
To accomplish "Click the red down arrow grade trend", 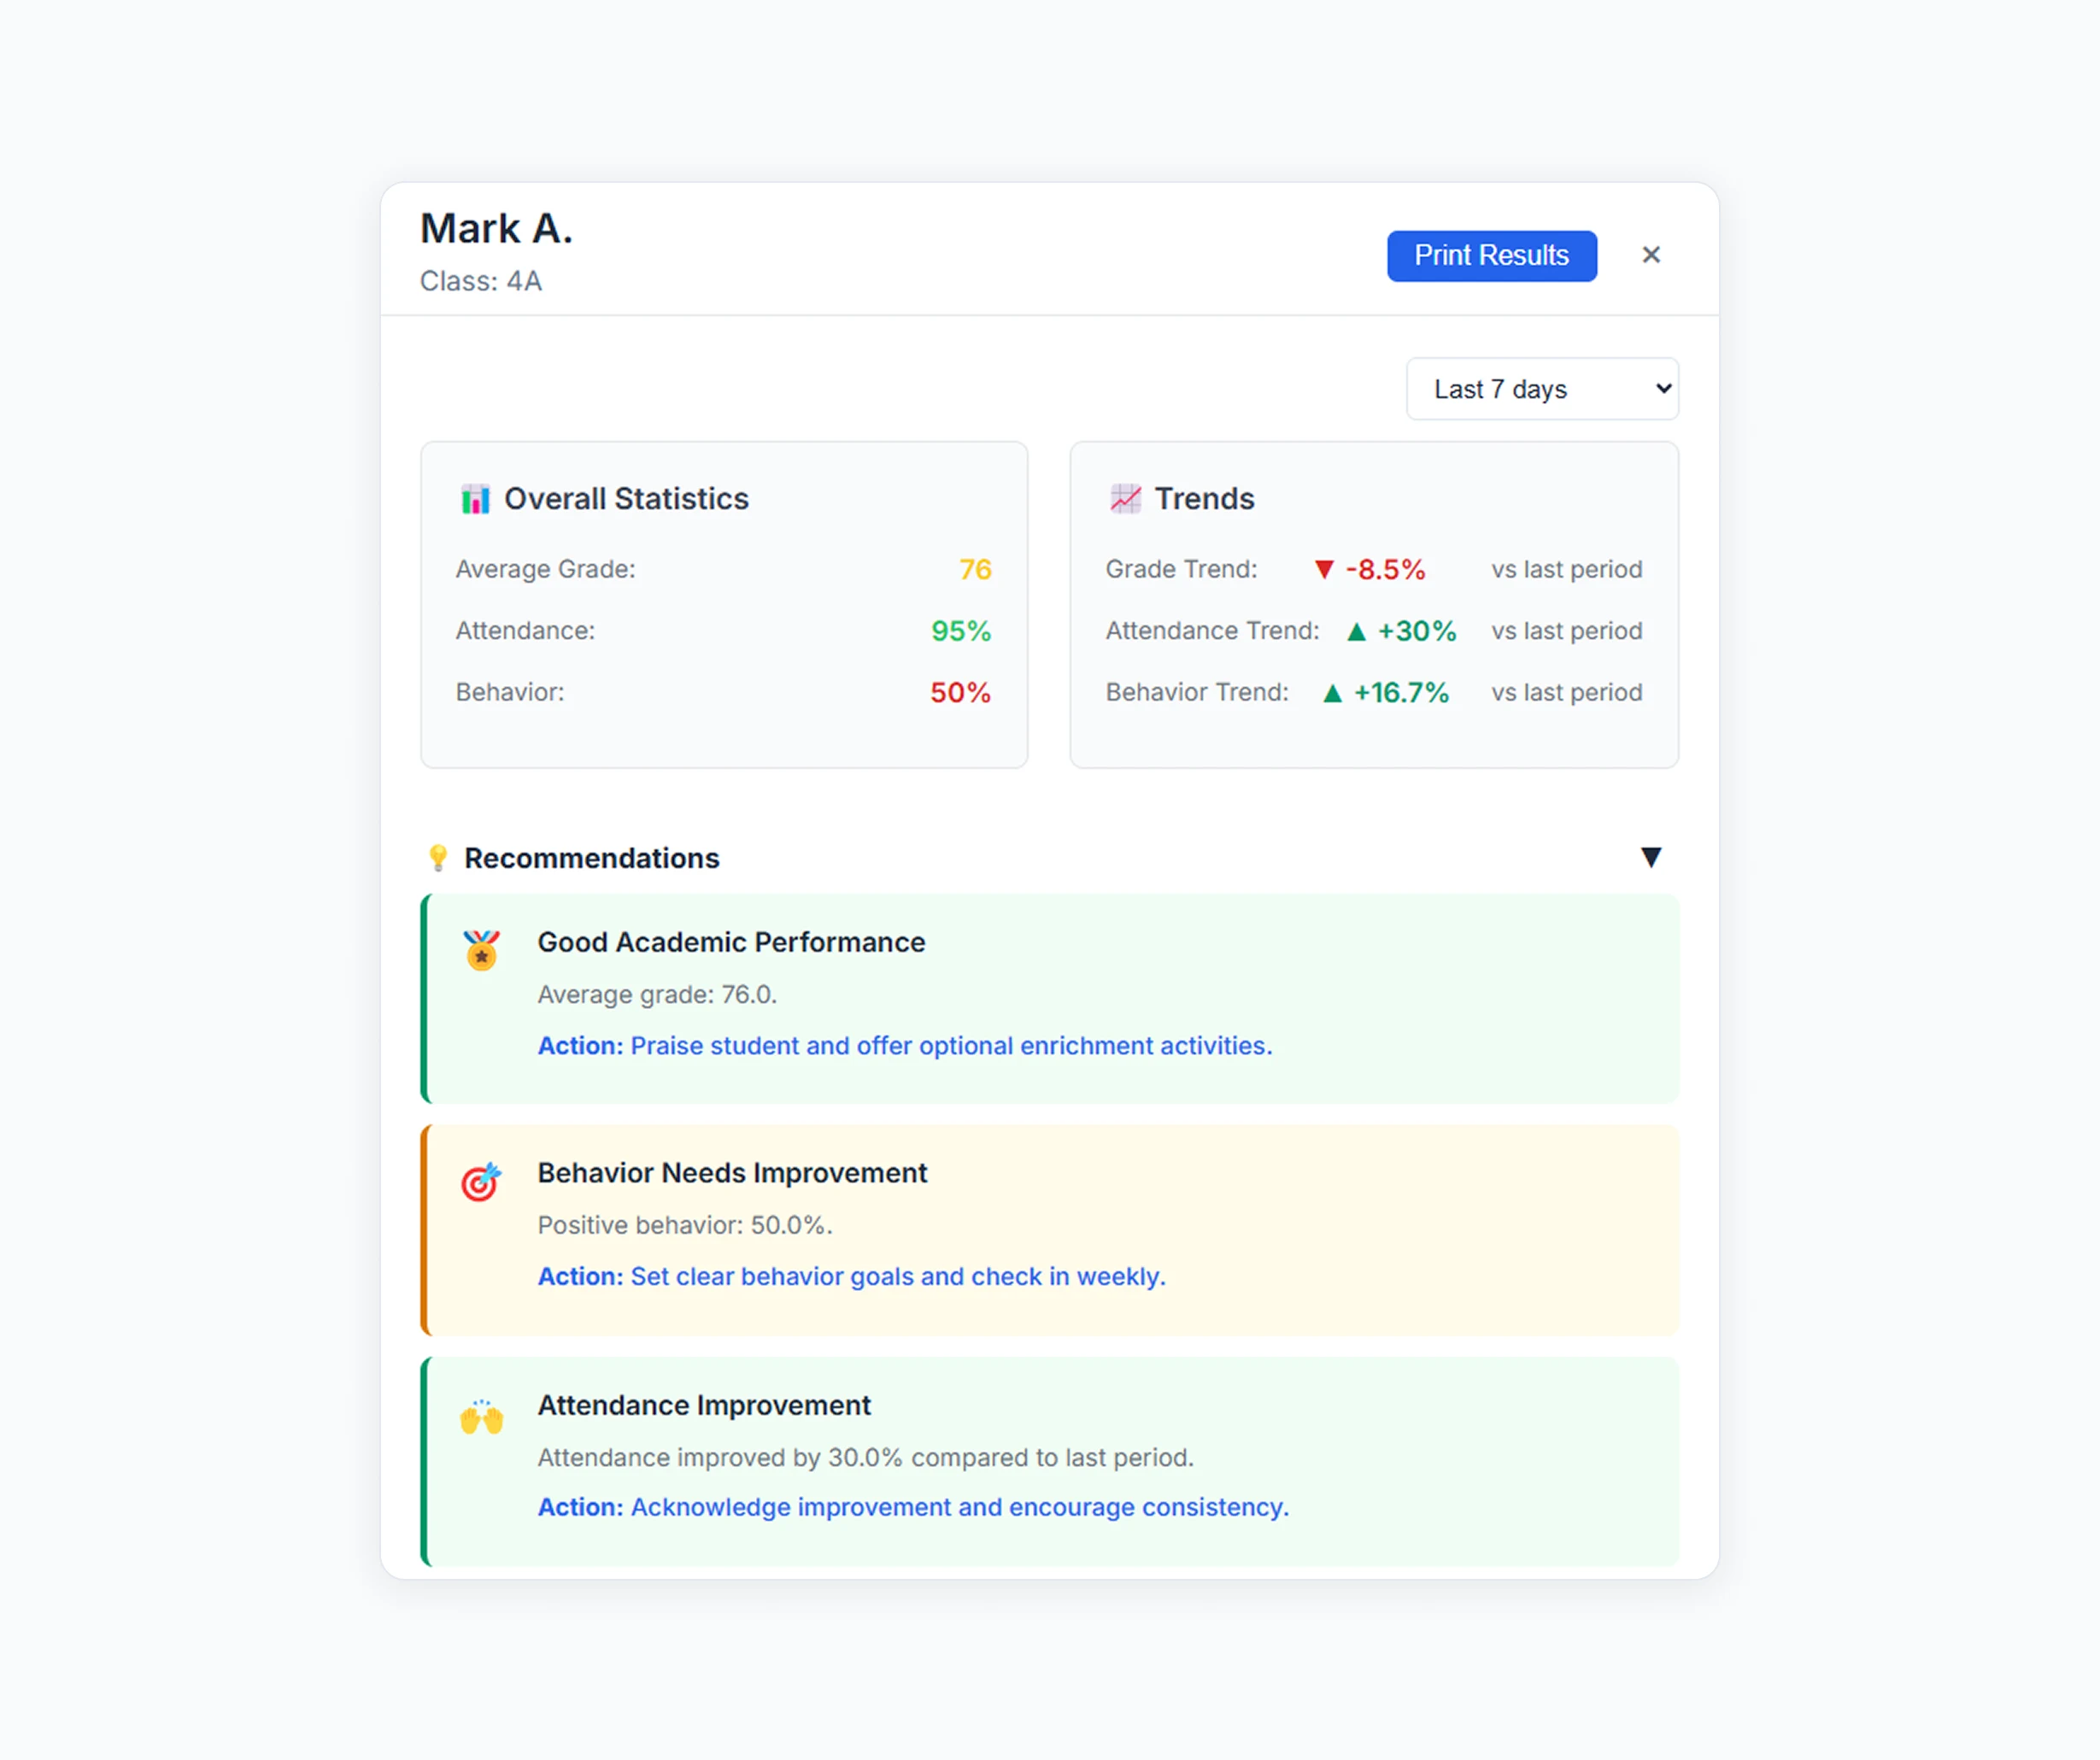I will [x=1324, y=570].
